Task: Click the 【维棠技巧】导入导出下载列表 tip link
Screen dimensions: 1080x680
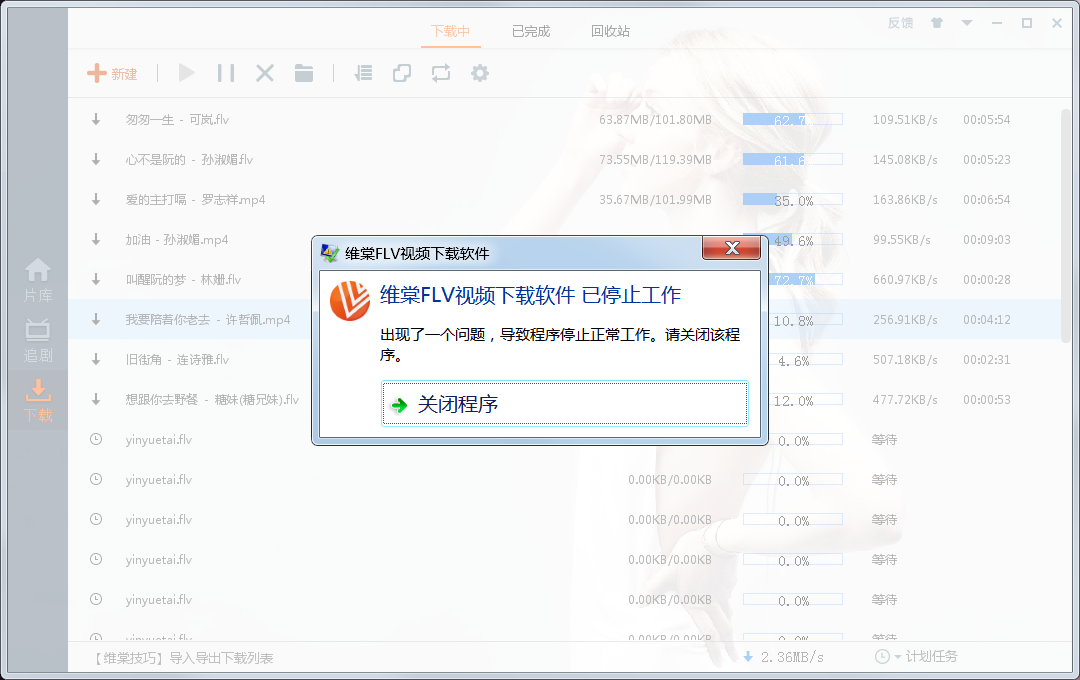Action: pos(183,658)
